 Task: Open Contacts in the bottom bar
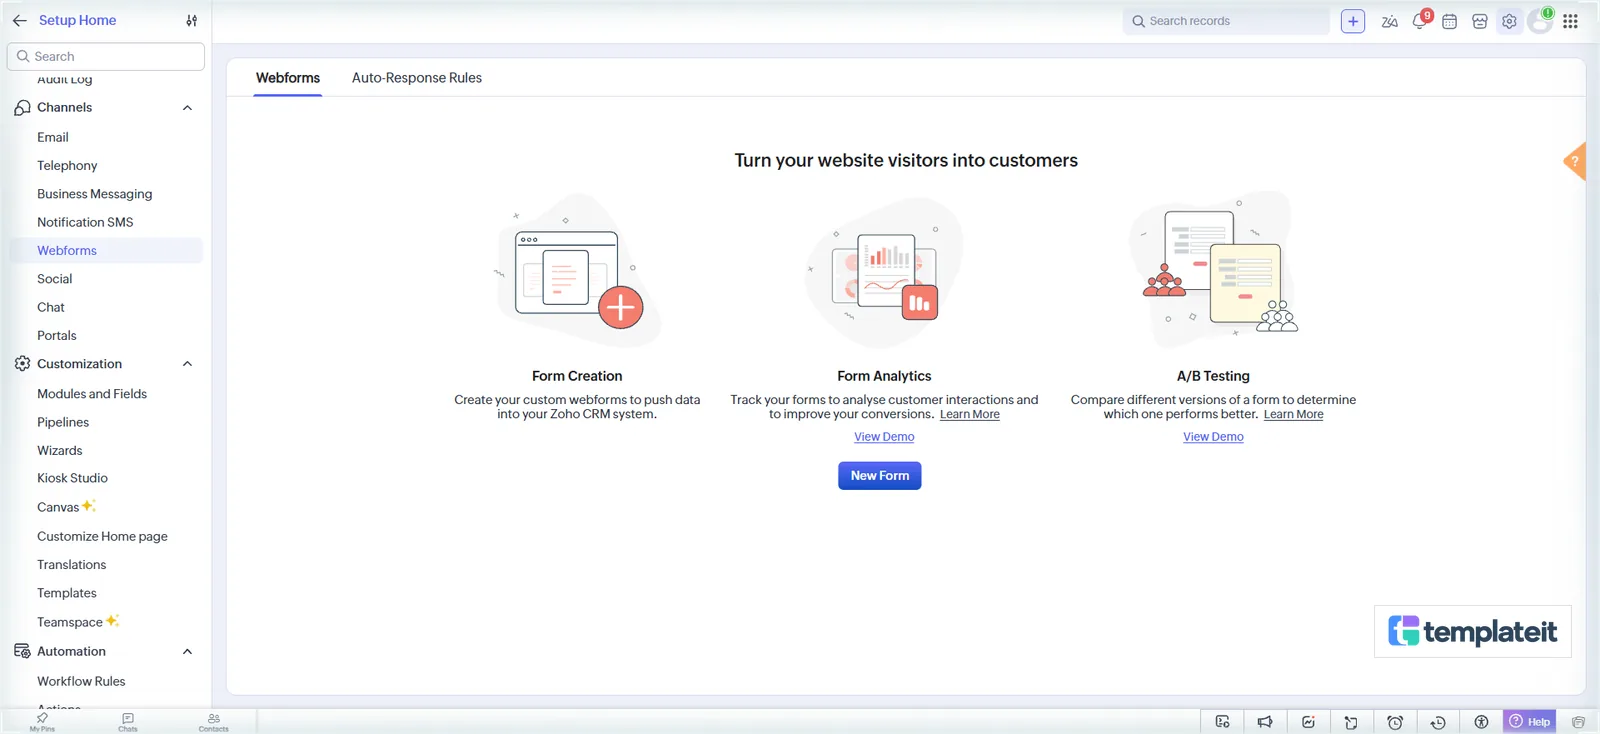point(214,722)
